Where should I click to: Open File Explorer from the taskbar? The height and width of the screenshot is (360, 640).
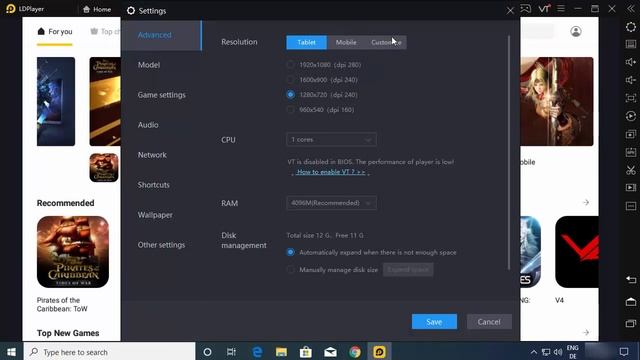coord(281,352)
